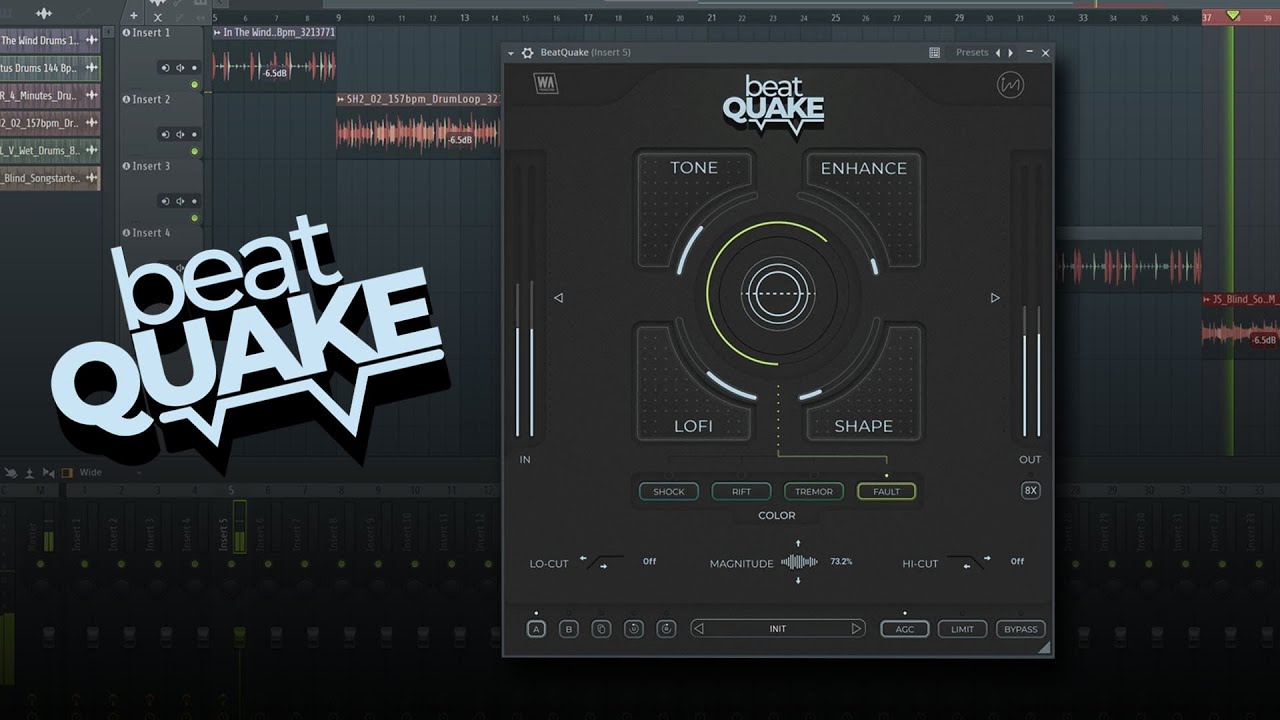Click the speaker icon on Insert 2 track
This screenshot has width=1280, height=720.
coord(181,135)
